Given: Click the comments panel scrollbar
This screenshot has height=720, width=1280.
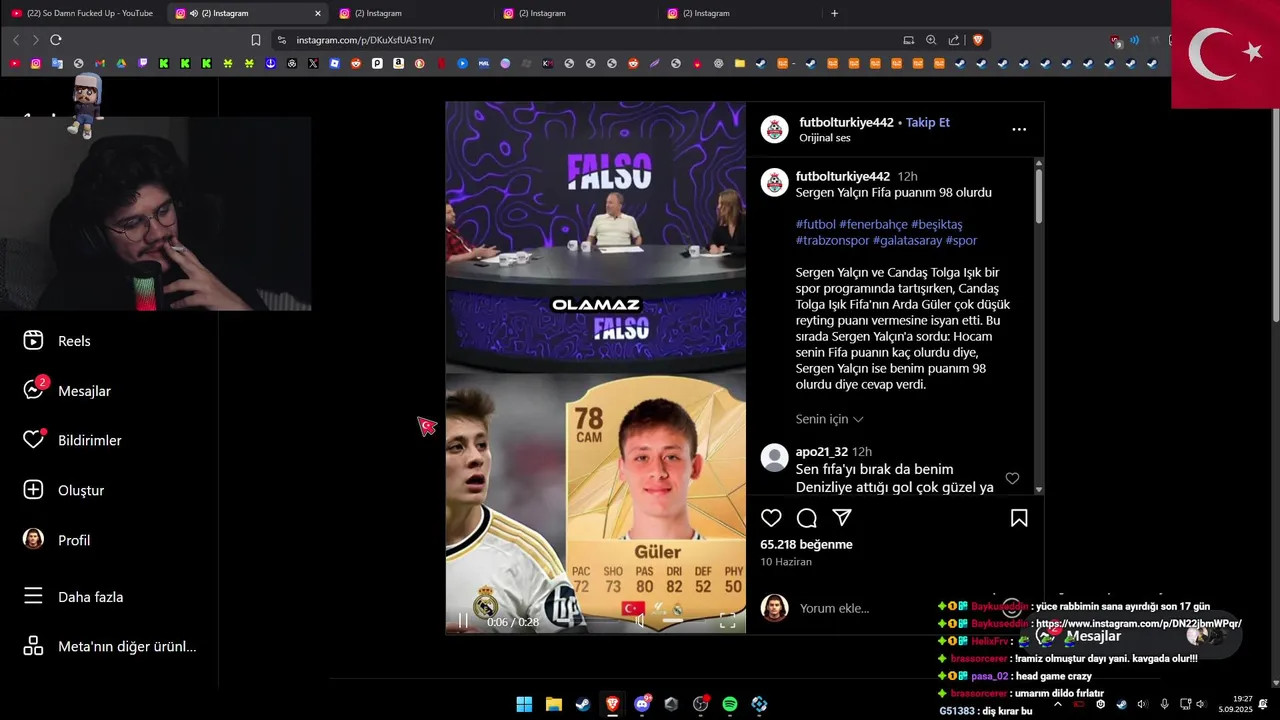Looking at the screenshot, I should pyautogui.click(x=1039, y=195).
